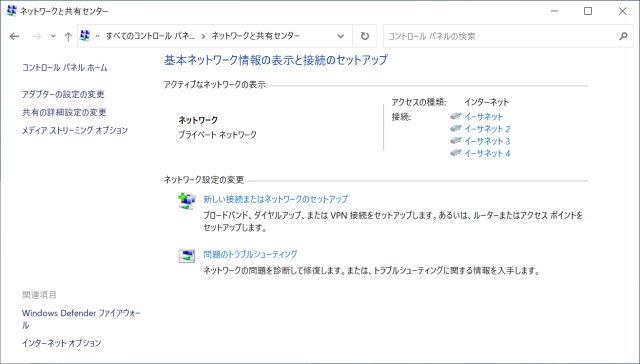Refresh the Network and Sharing Center

click(x=365, y=36)
